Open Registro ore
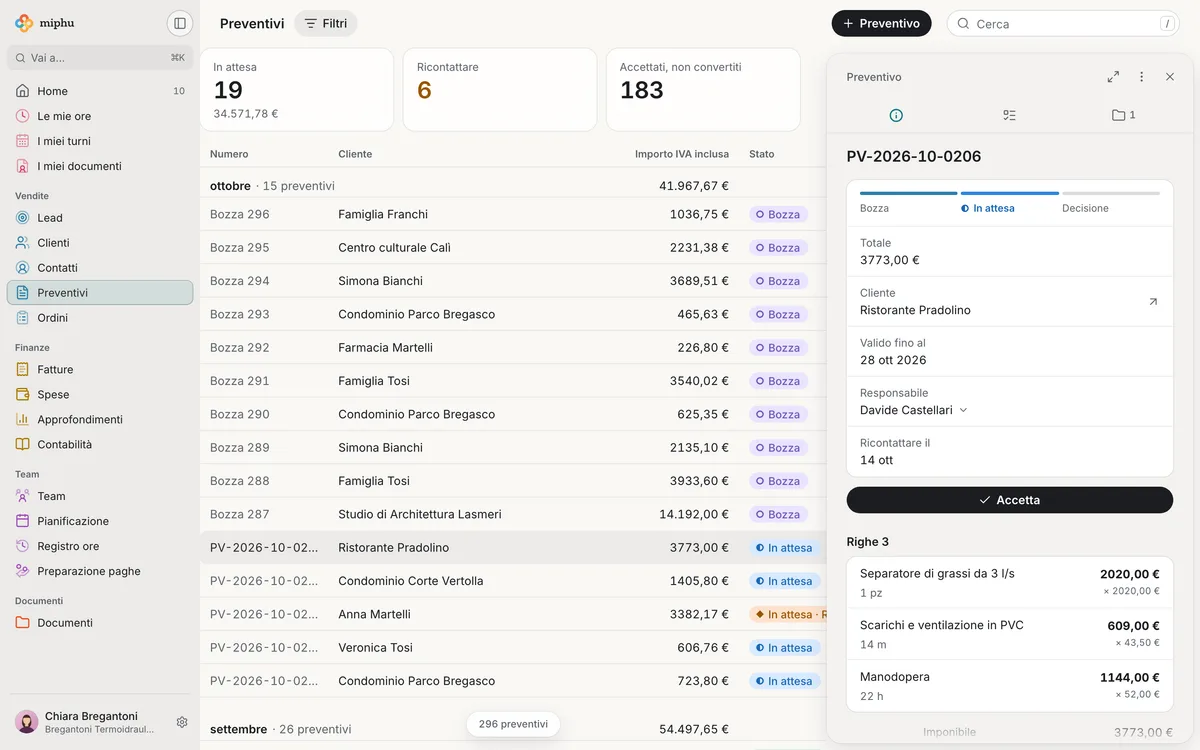 100,546
